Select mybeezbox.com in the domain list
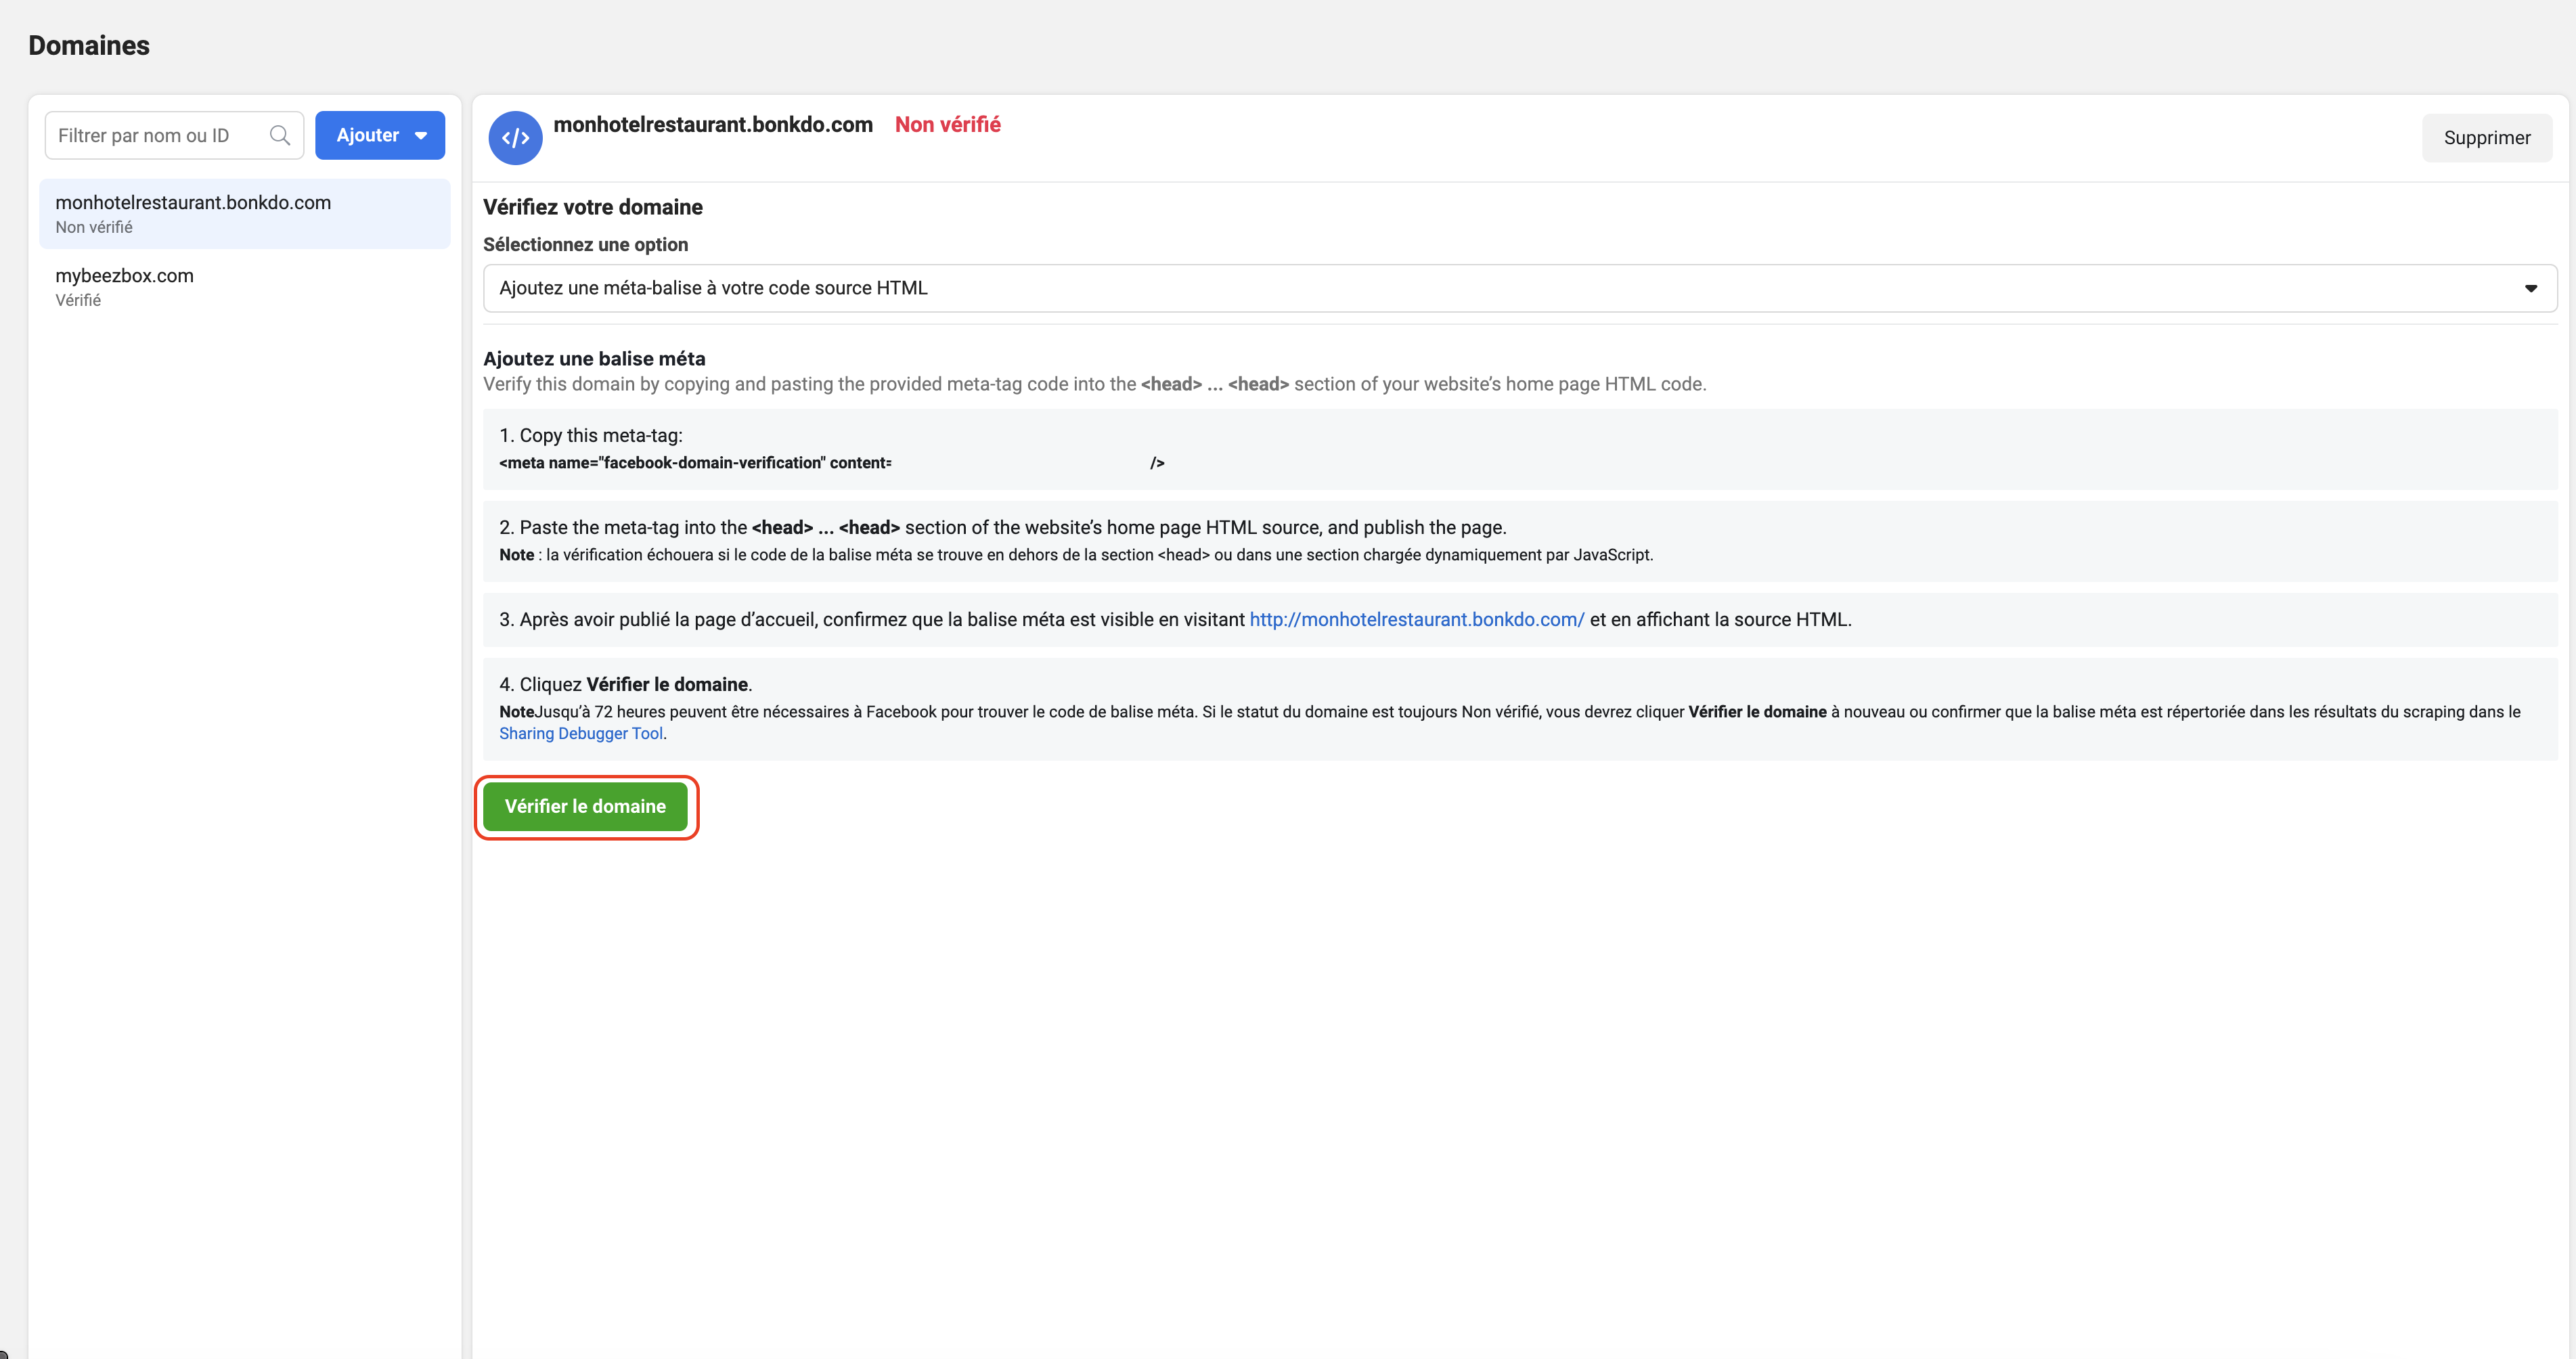This screenshot has height=1359, width=2576. click(x=124, y=276)
